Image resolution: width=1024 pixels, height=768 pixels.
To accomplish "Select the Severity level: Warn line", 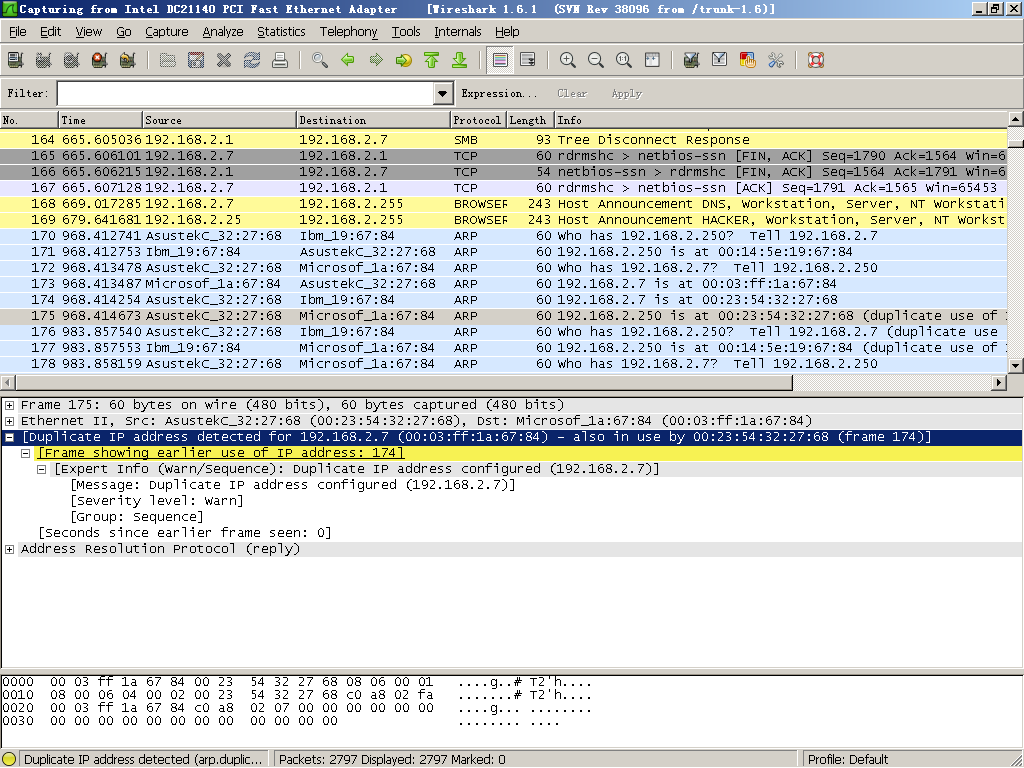I will click(x=157, y=501).
